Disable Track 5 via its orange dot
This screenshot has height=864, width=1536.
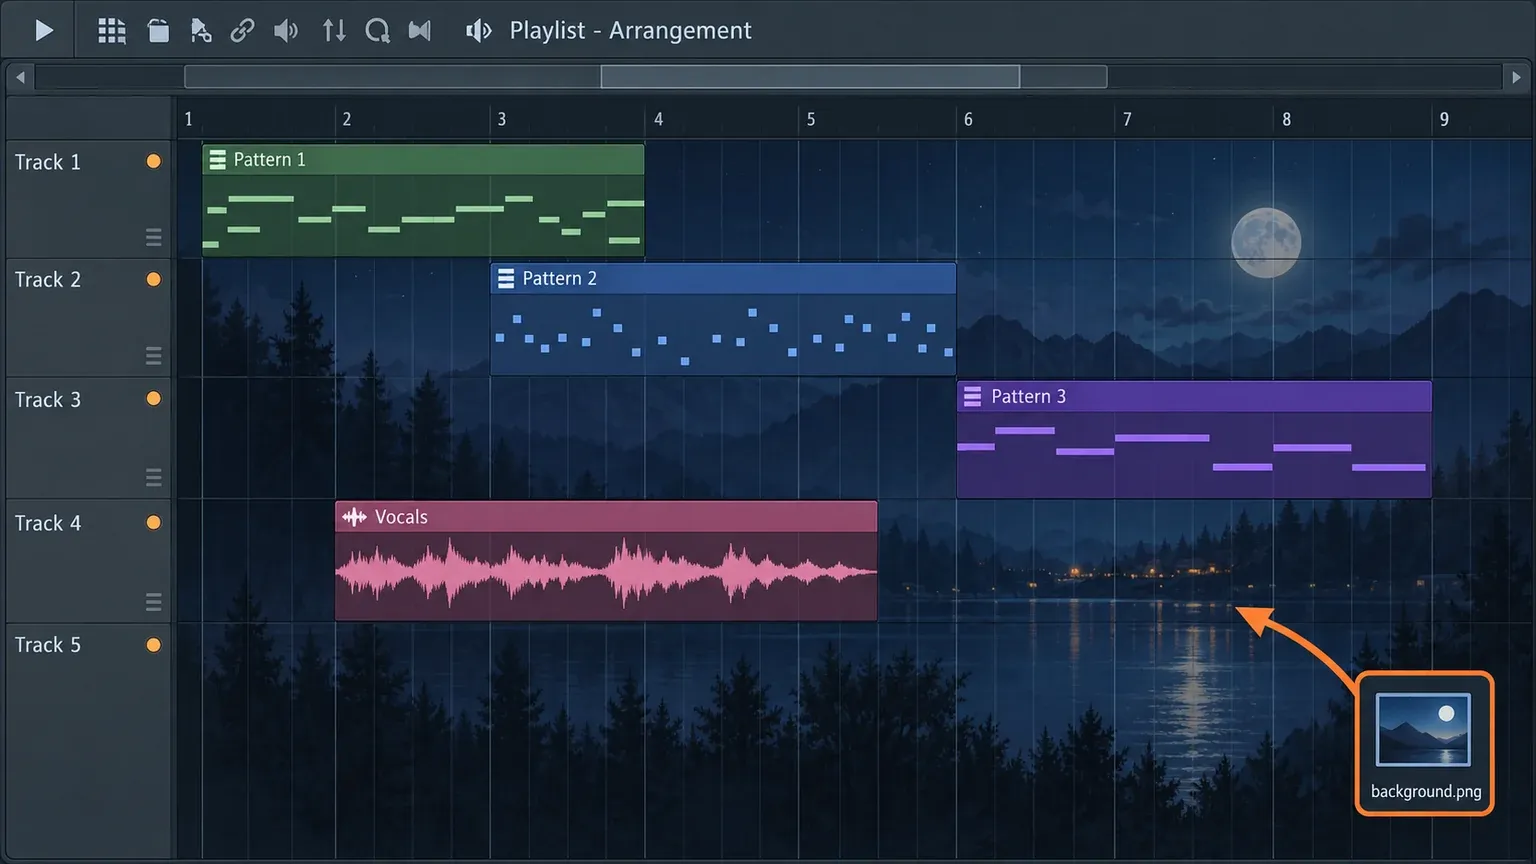click(x=153, y=645)
